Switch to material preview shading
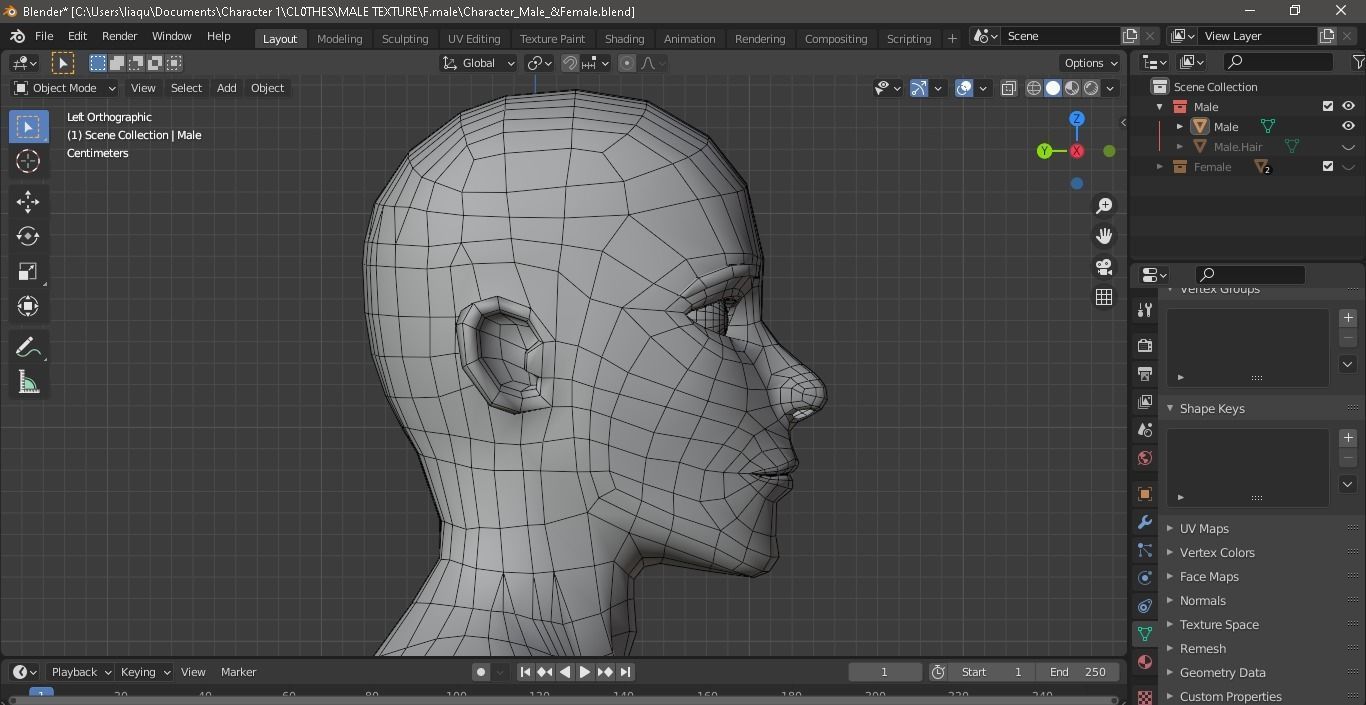Image resolution: width=1366 pixels, height=705 pixels. [x=1072, y=88]
